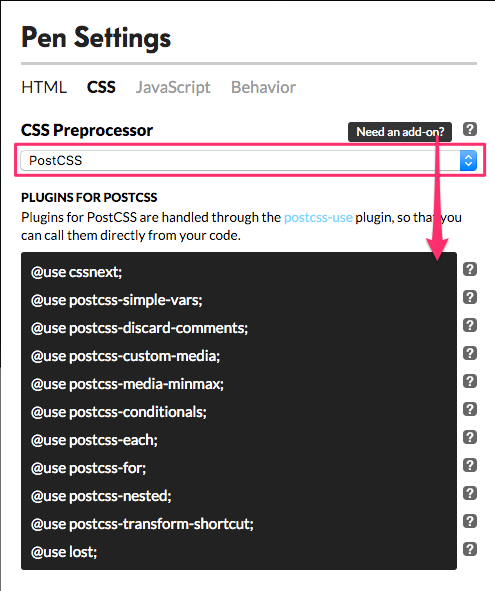Follow the postcss-use plugin link
Viewport: 495px width, 591px height.
(x=318, y=217)
